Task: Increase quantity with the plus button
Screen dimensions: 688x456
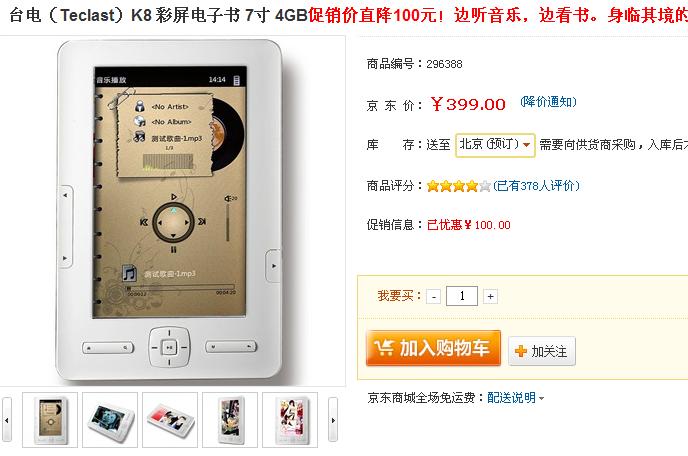Action: pyautogui.click(x=490, y=297)
